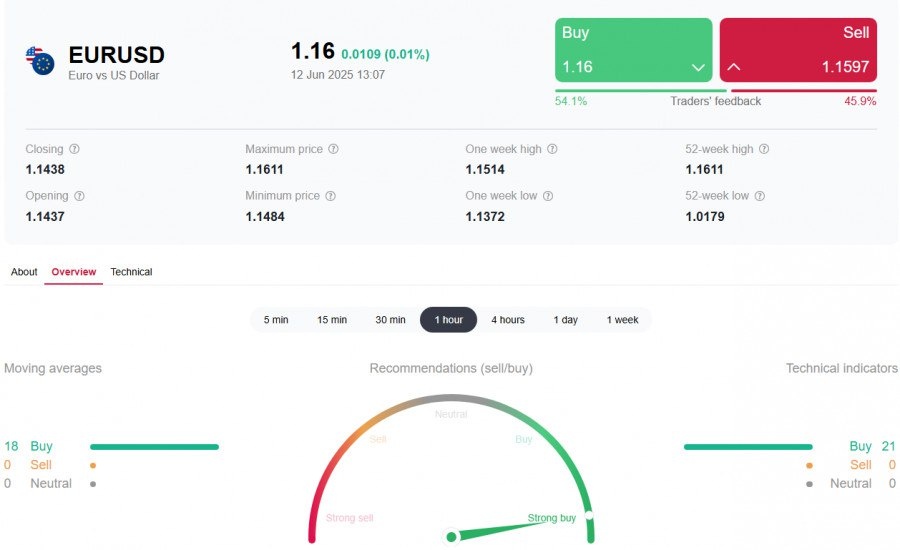The image size is (900, 550).
Task: Select the 1 hour timeframe
Action: [x=448, y=320]
